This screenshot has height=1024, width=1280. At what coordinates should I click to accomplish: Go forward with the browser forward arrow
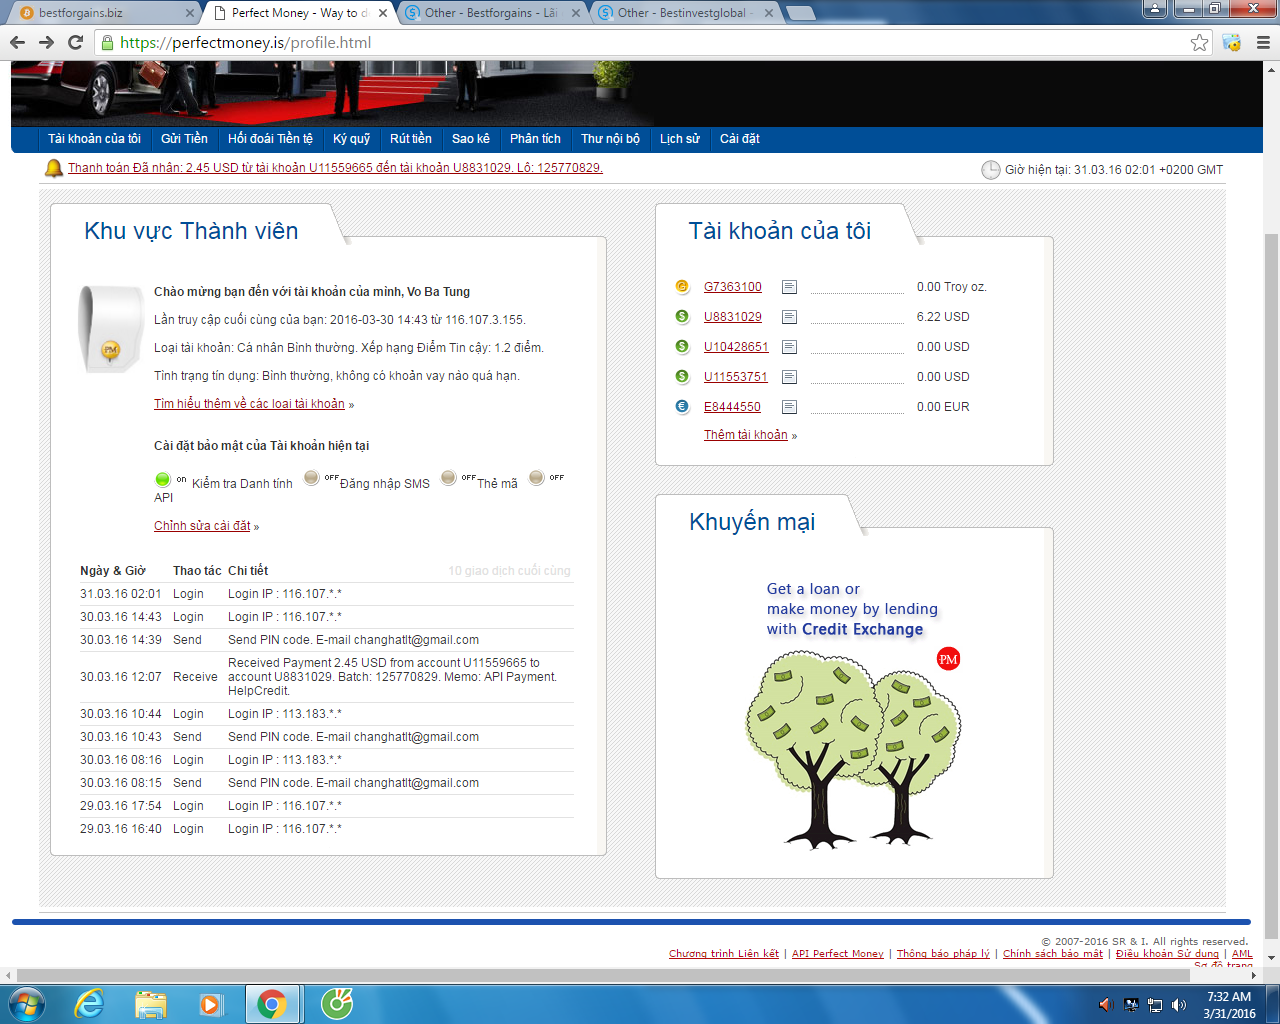[x=46, y=42]
